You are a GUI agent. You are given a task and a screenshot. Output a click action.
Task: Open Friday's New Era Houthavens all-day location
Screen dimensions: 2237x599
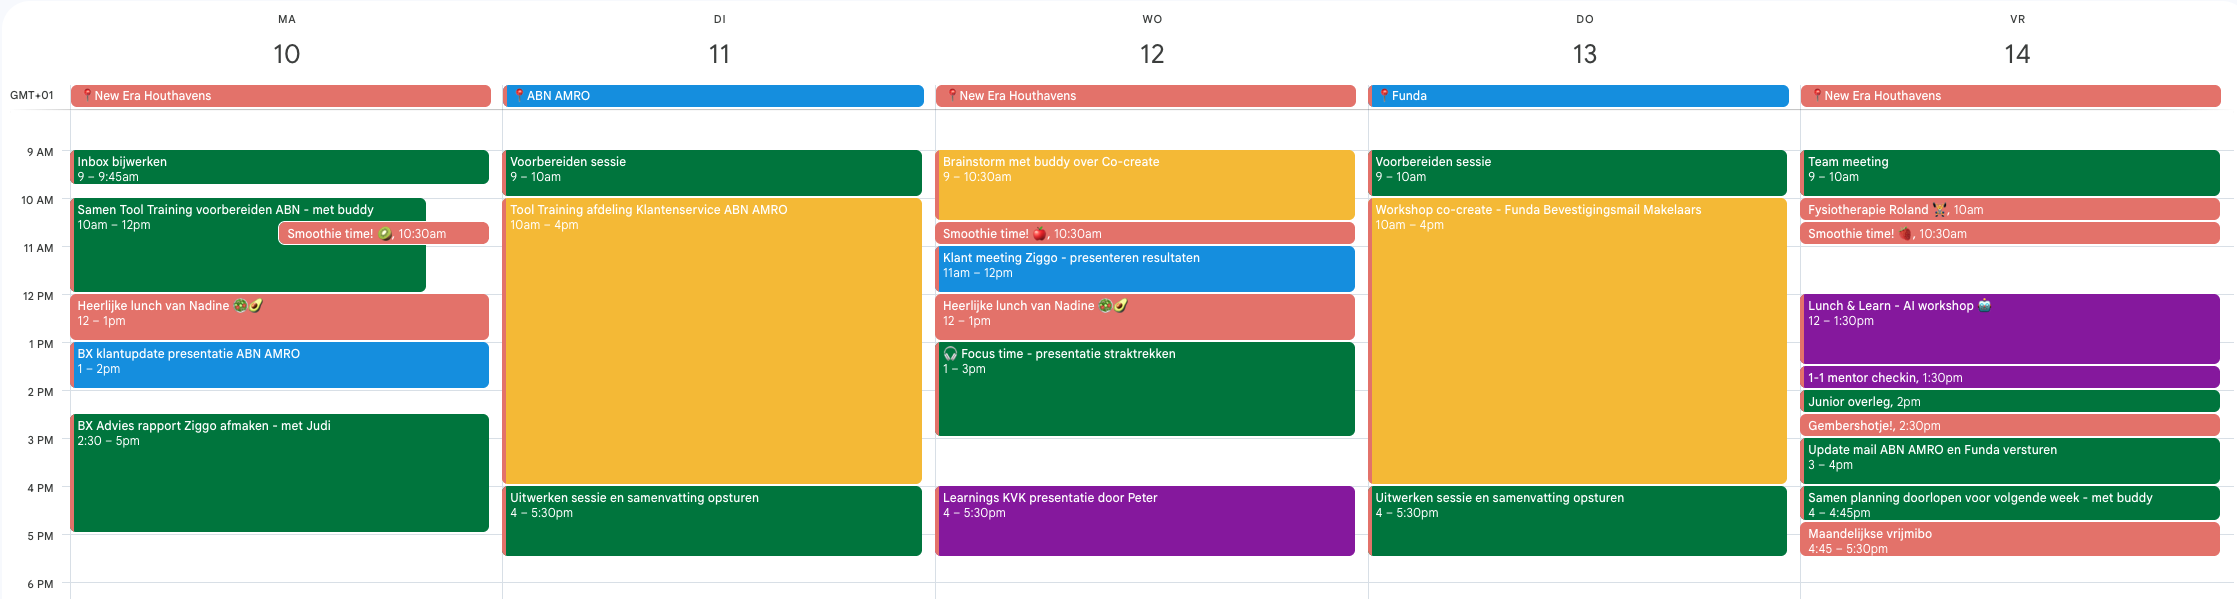point(2011,96)
